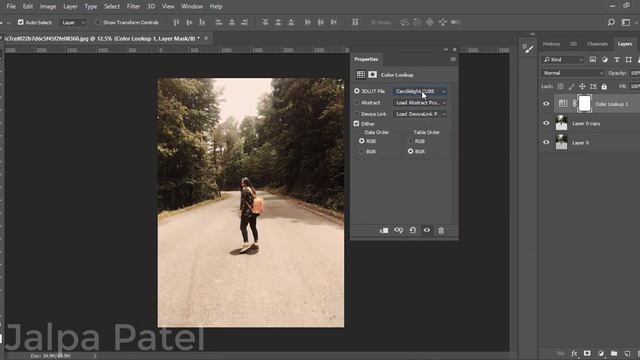Image resolution: width=640 pixels, height=360 pixels.
Task: Click view previous state icon in Properties
Action: 398,231
